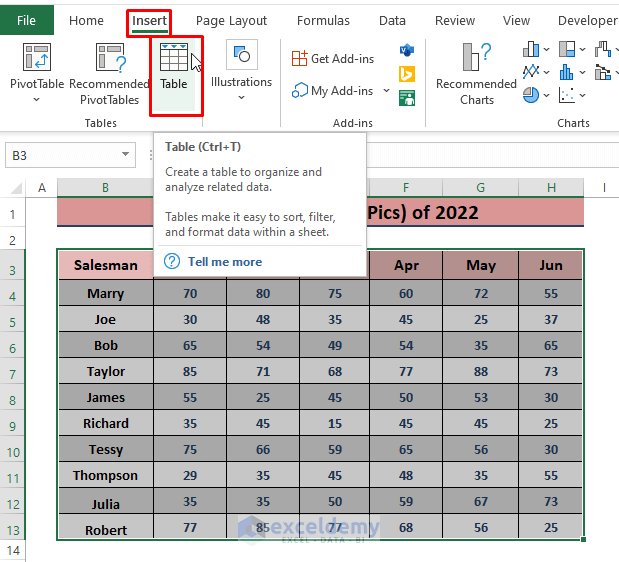Open Recommended PivotTables

point(109,74)
